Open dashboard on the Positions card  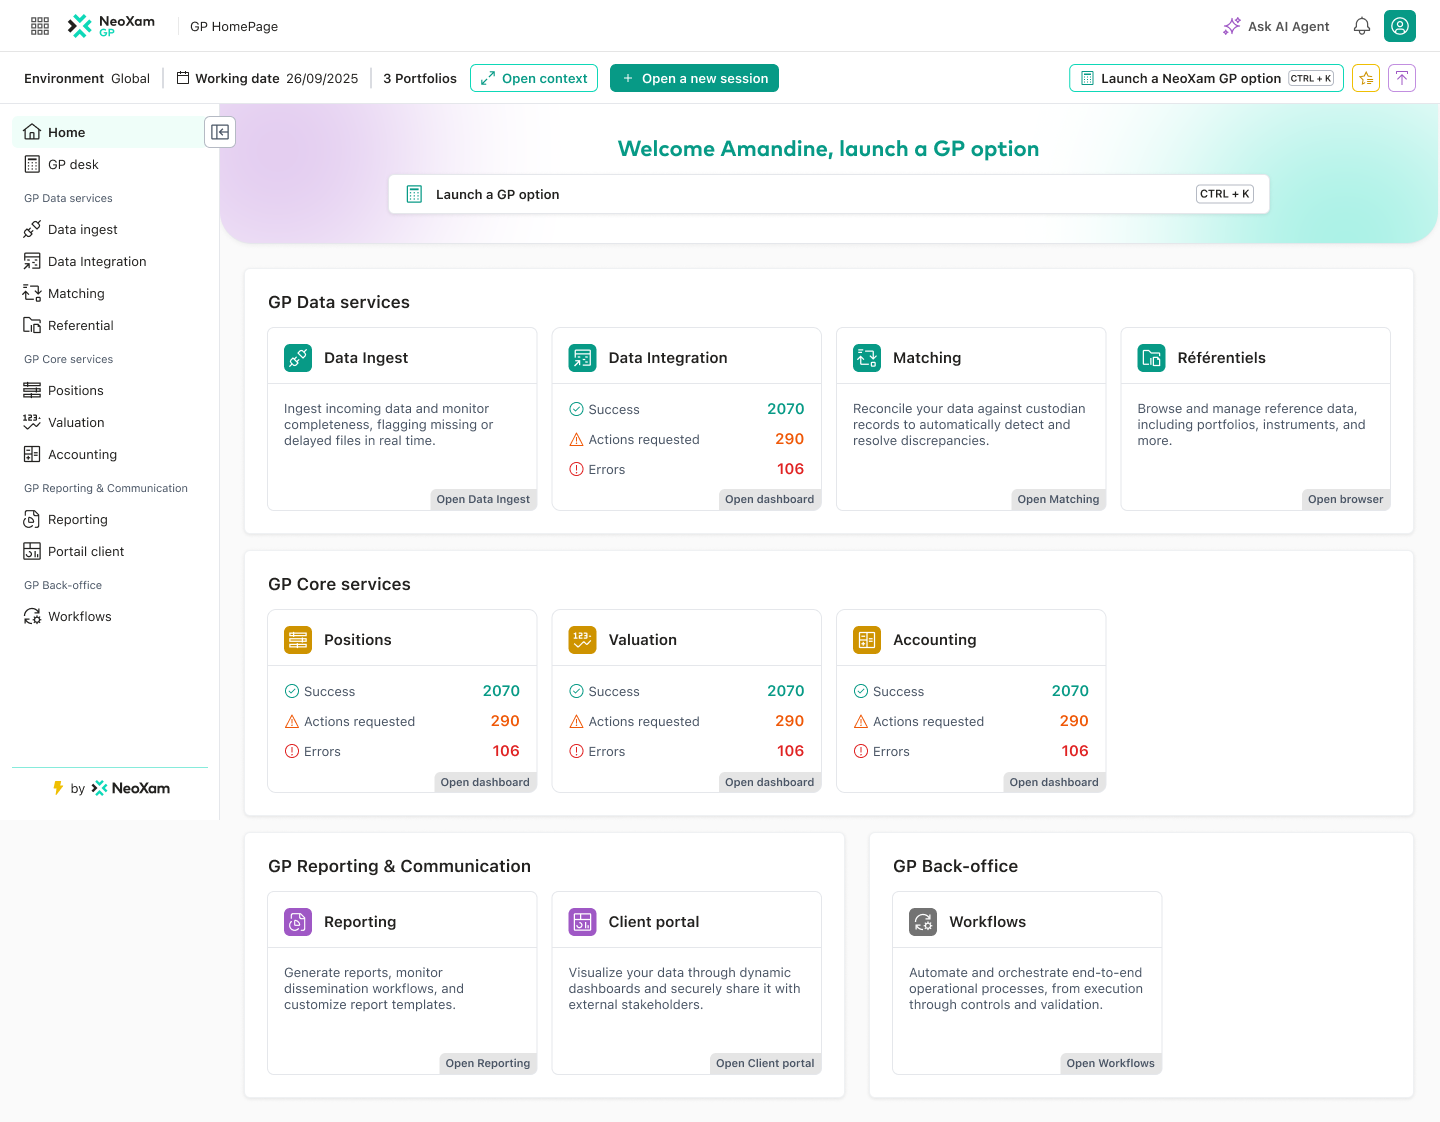[485, 782]
